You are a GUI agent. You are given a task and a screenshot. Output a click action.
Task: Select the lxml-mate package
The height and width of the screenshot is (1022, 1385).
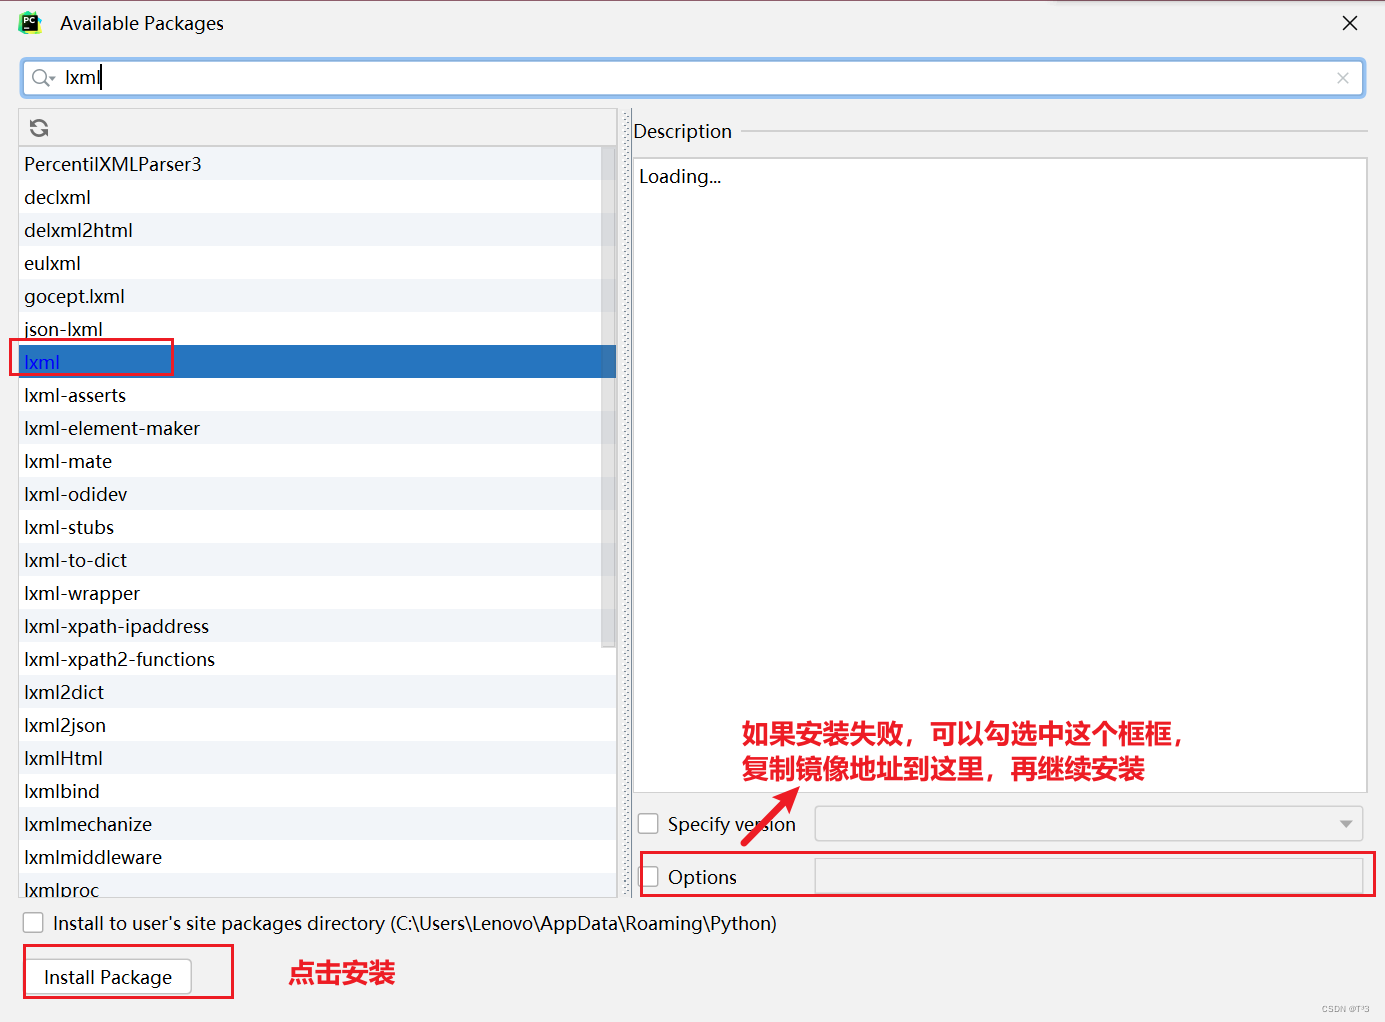pyautogui.click(x=310, y=461)
